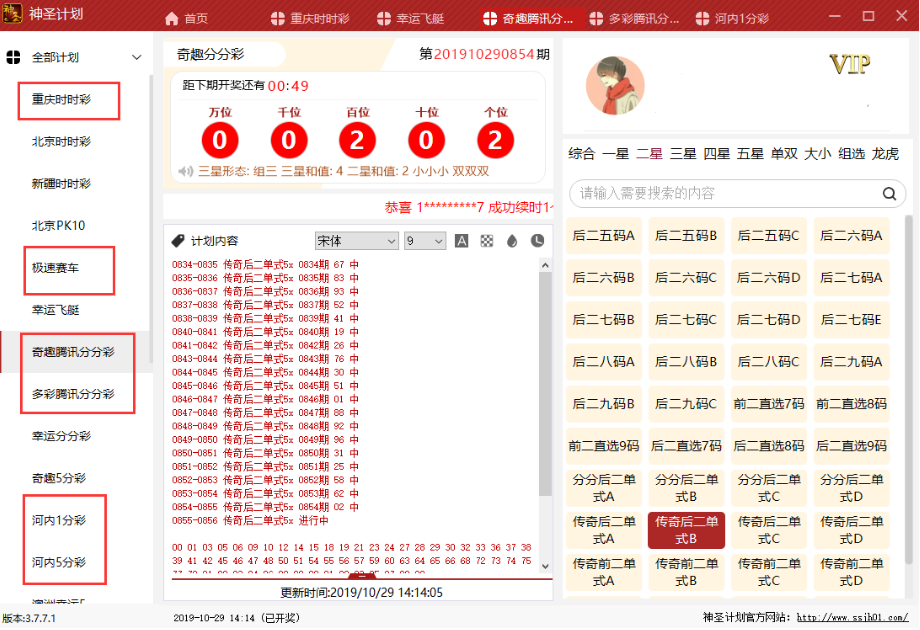Open the 宋体 font dropdown
The height and width of the screenshot is (630, 920).
[356, 241]
